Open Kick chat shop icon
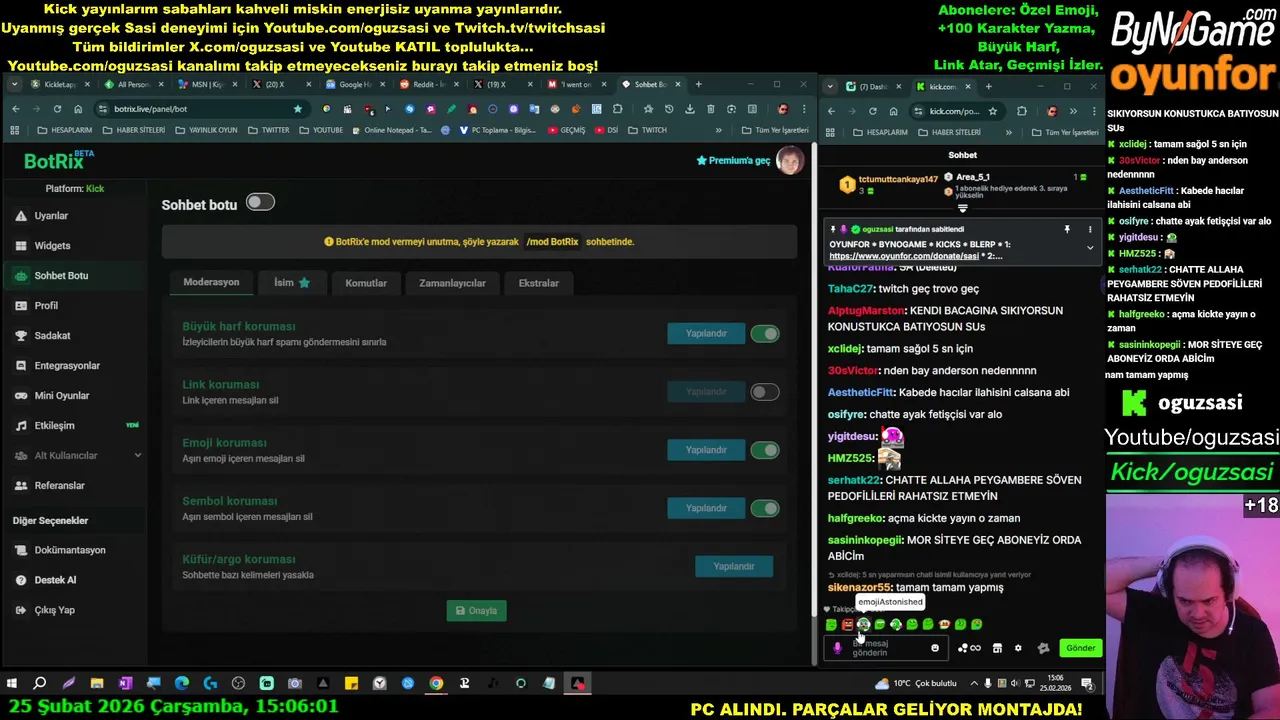Screen dimensions: 1280x720 [997, 648]
